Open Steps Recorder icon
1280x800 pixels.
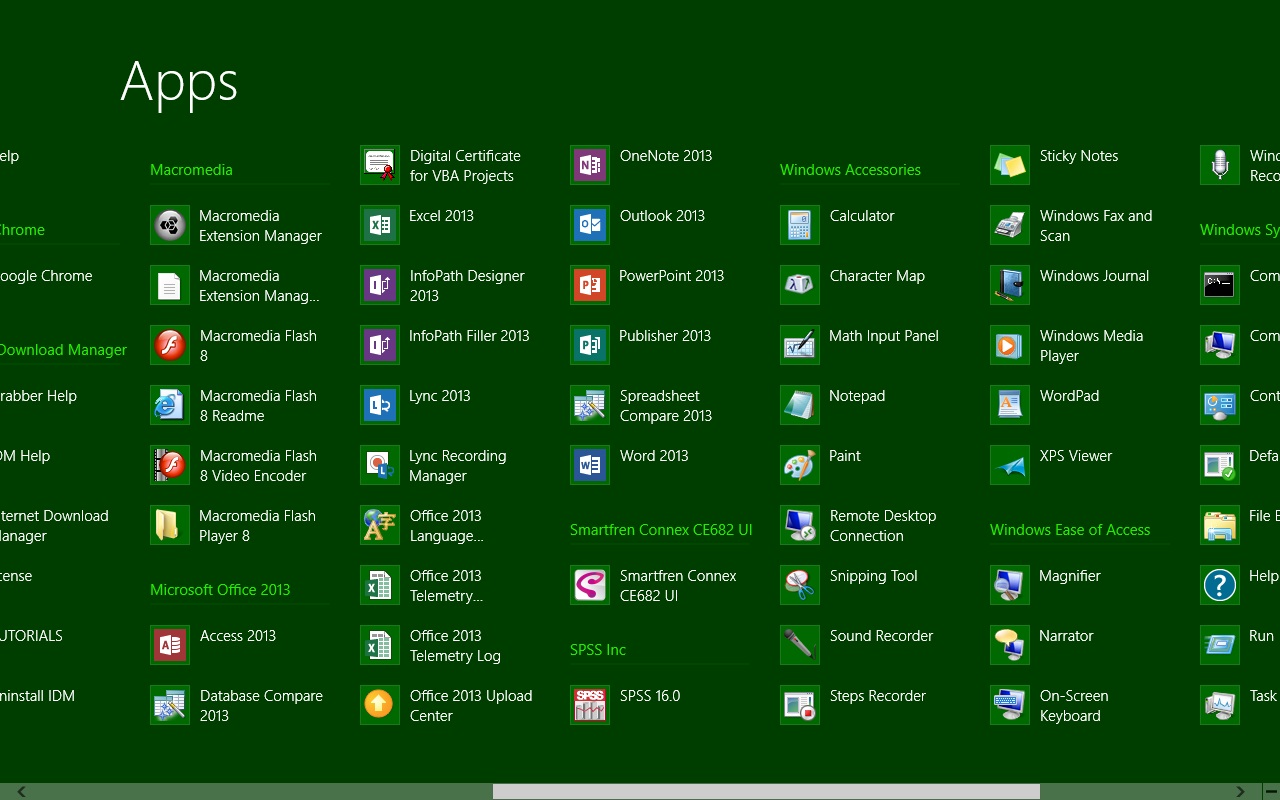click(800, 705)
